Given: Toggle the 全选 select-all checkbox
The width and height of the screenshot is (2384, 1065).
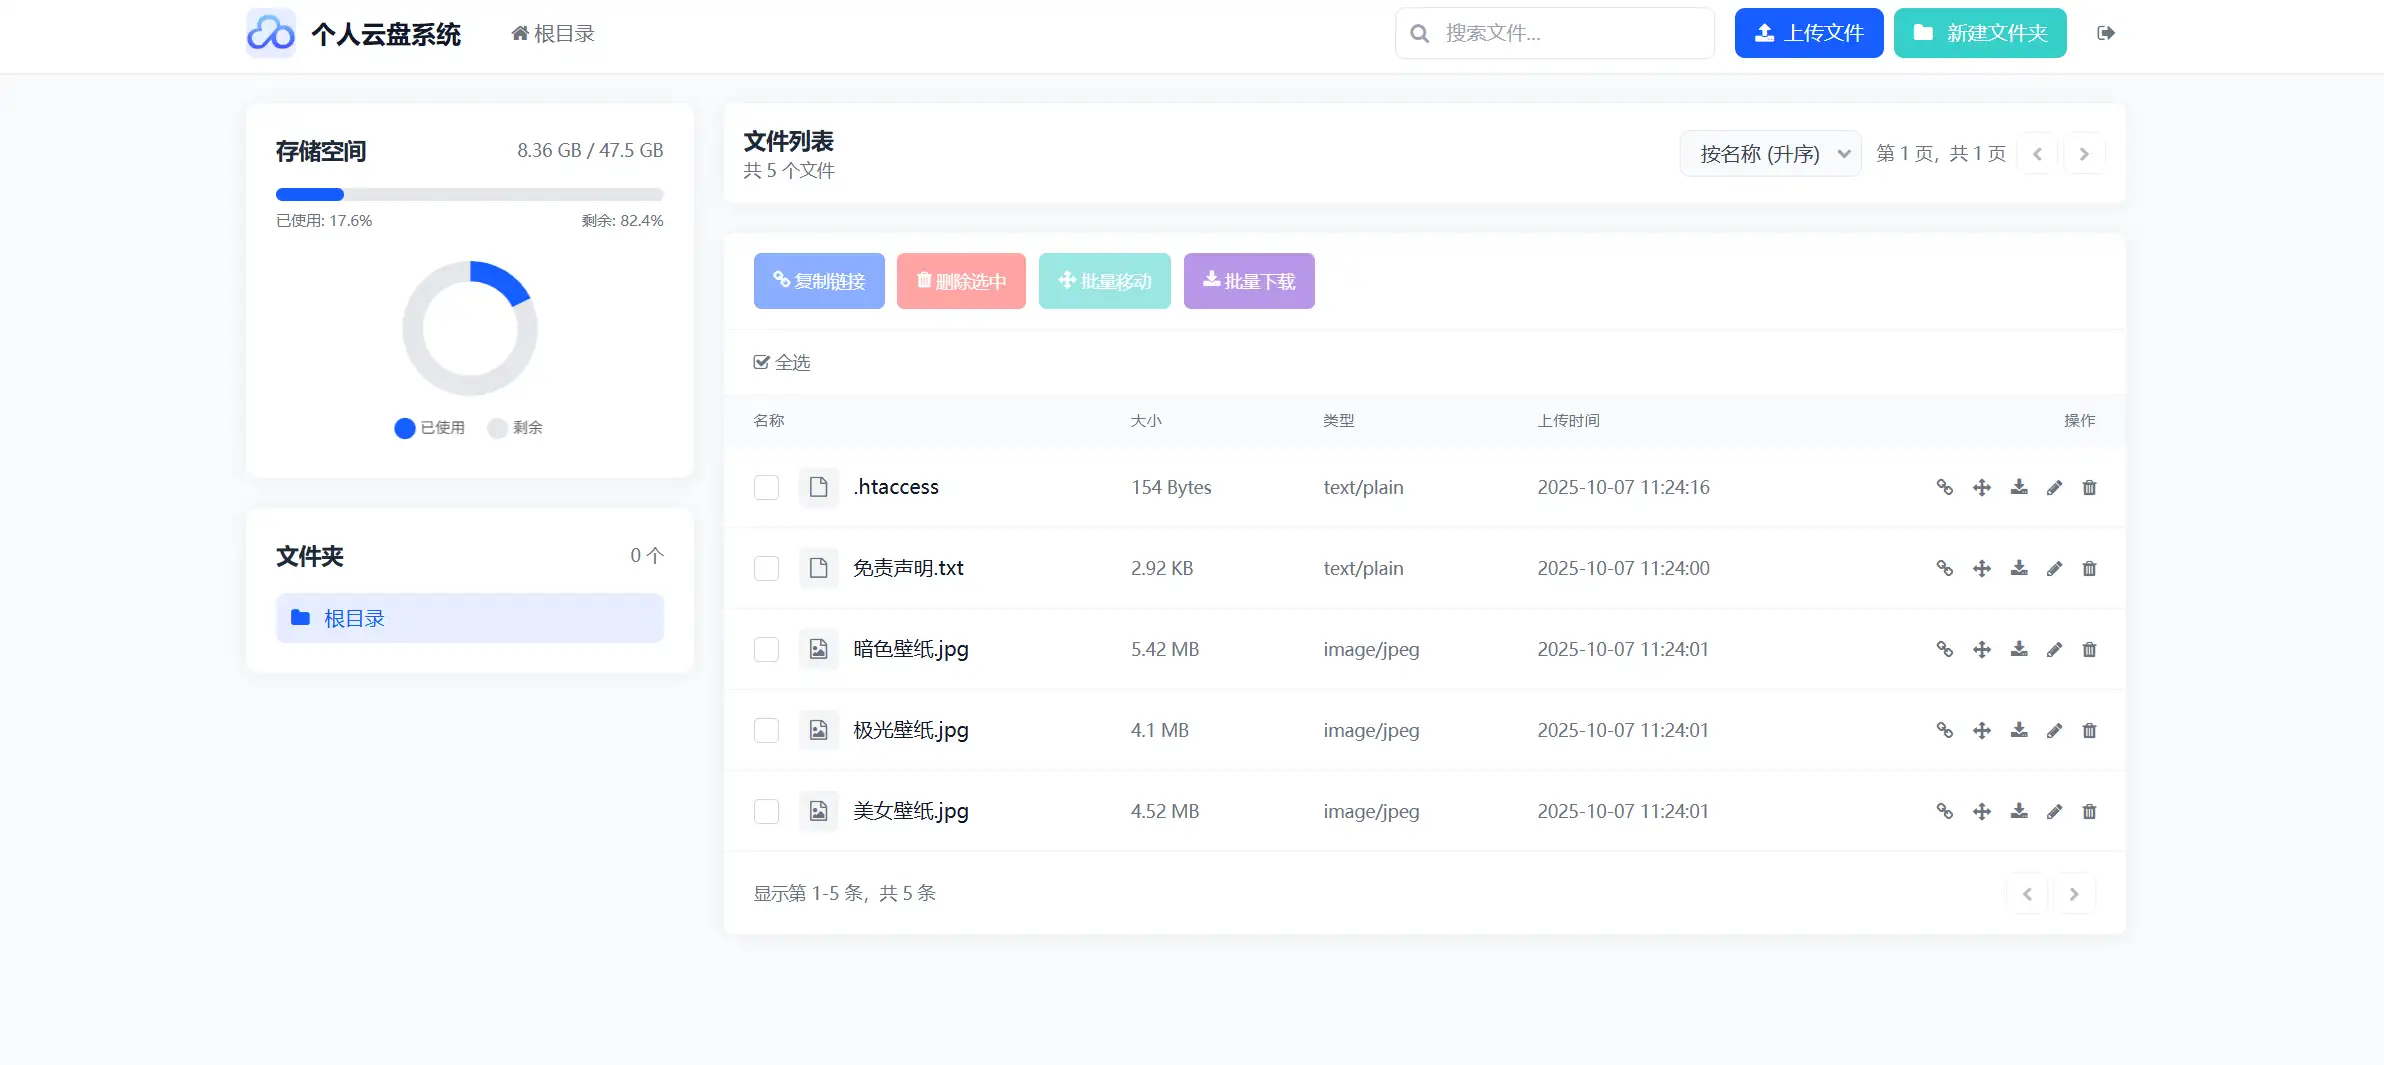Looking at the screenshot, I should click(x=762, y=361).
